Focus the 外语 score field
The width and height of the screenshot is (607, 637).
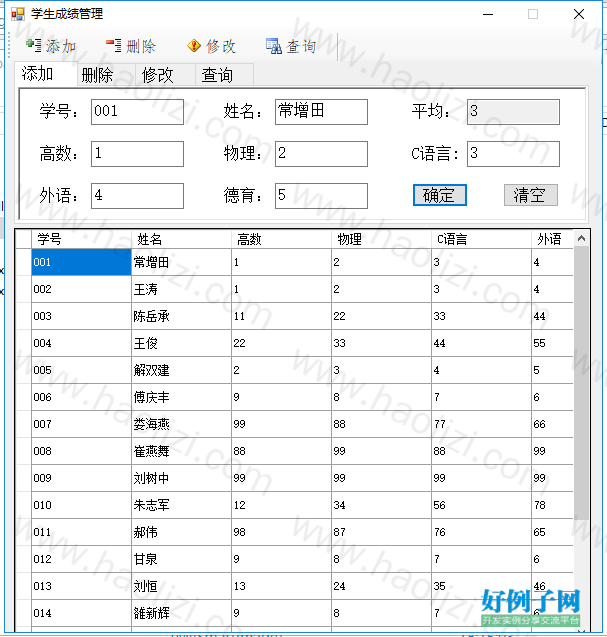tap(137, 196)
